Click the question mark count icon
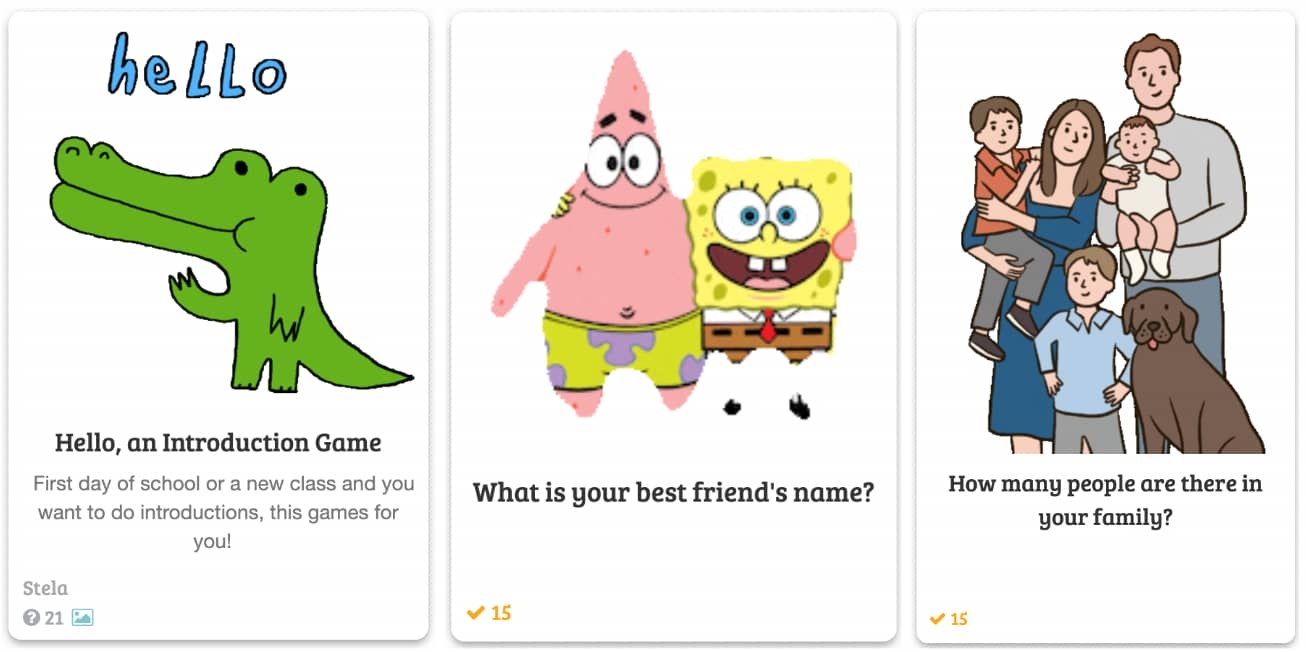 click(x=31, y=618)
